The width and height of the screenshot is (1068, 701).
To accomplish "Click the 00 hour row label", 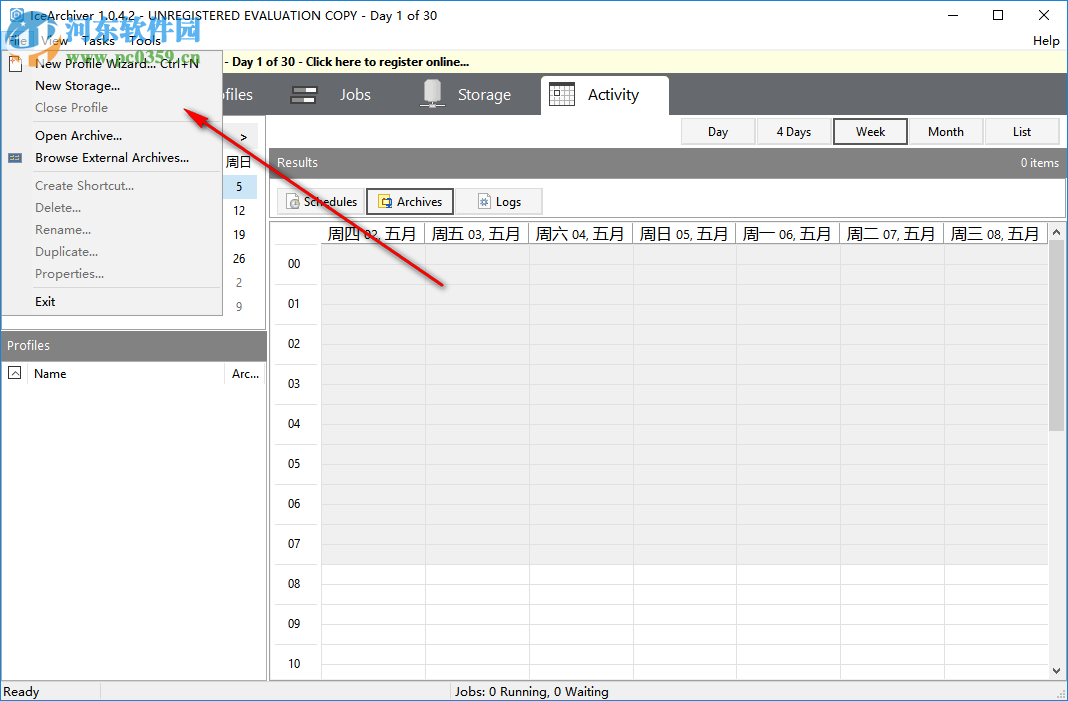I will pyautogui.click(x=294, y=264).
